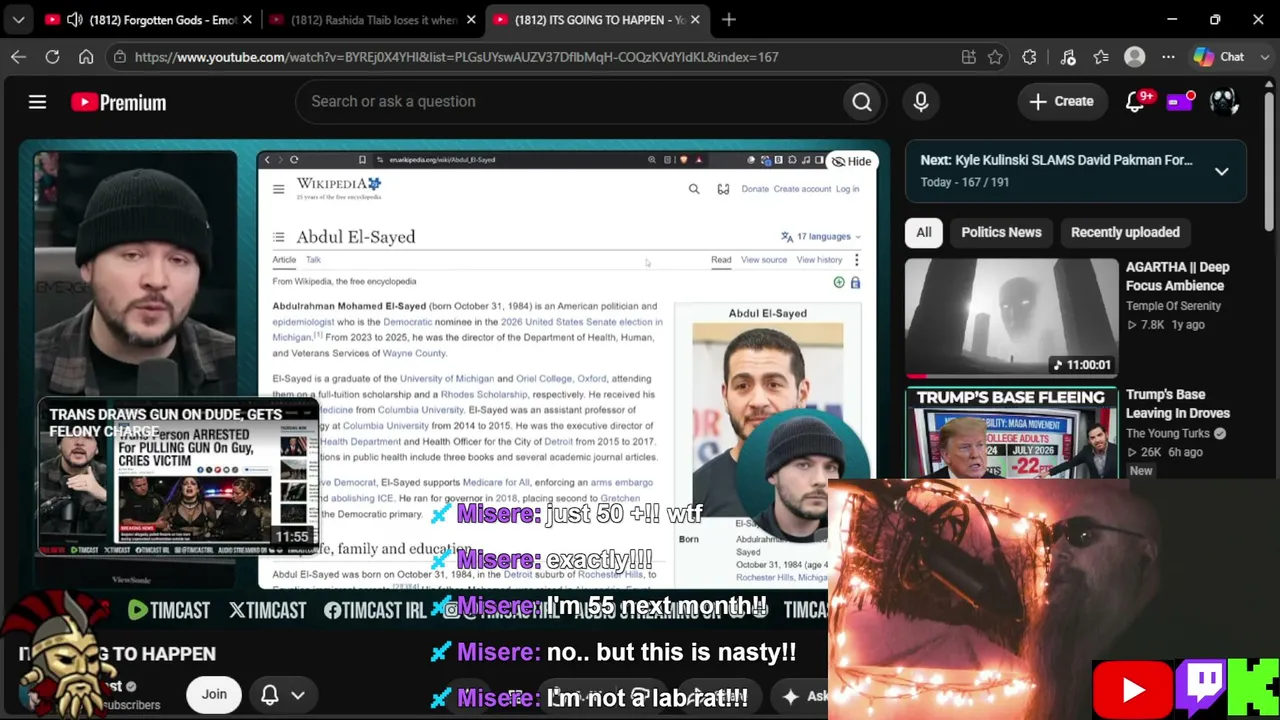Open Trump's Base Fleeing video thumbnail
This screenshot has height=720, width=1280.
[1011, 433]
